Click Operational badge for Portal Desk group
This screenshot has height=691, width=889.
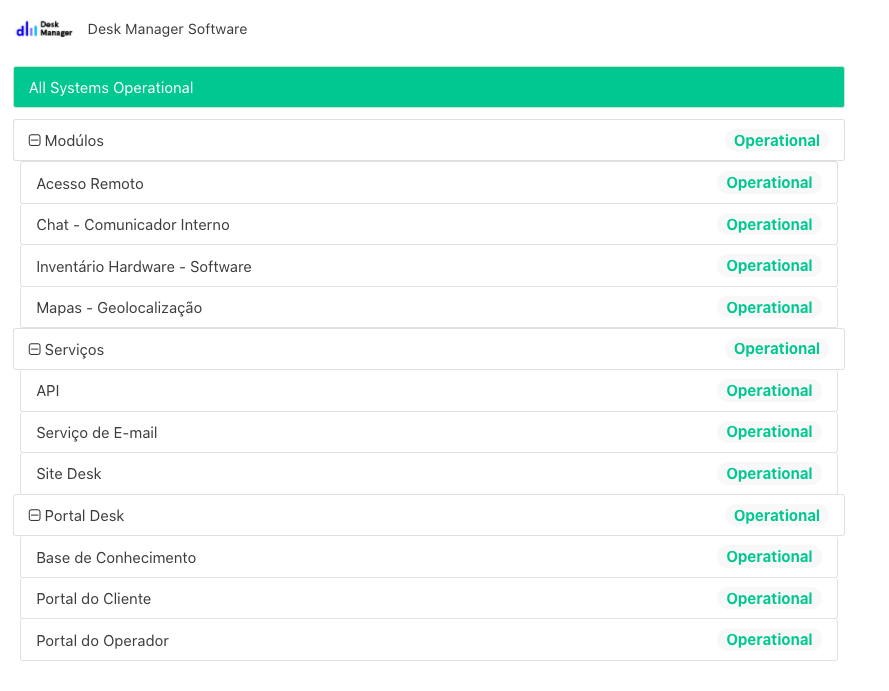pos(777,515)
